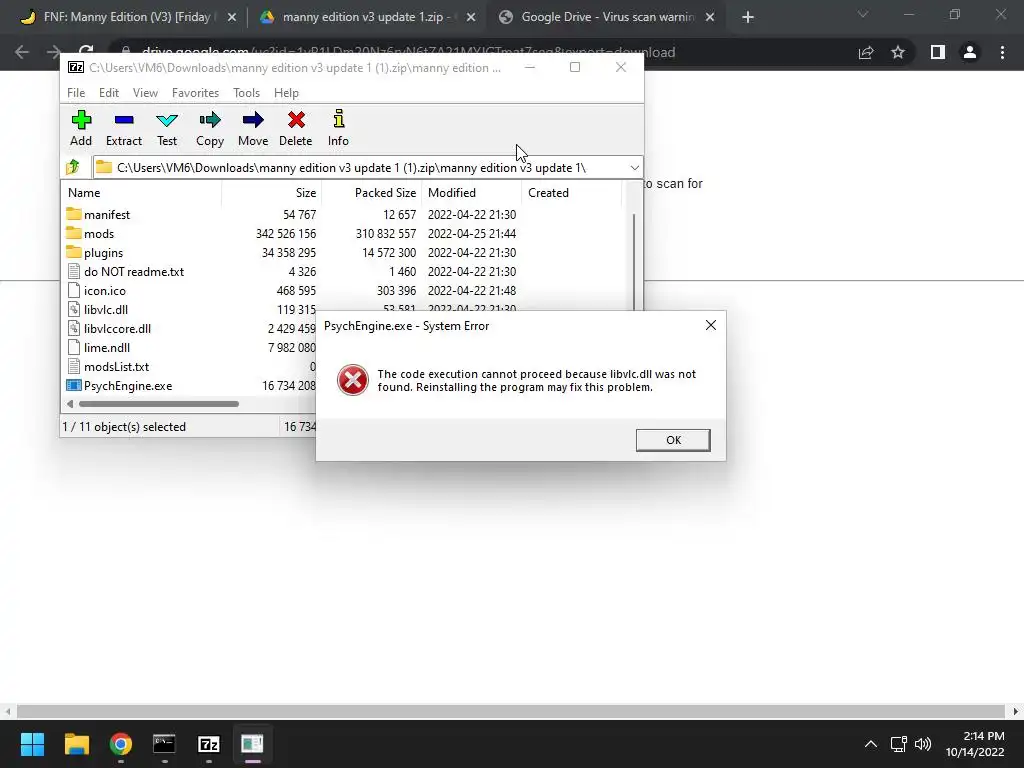Close the PsychEngine.exe System Error dialog

point(711,325)
